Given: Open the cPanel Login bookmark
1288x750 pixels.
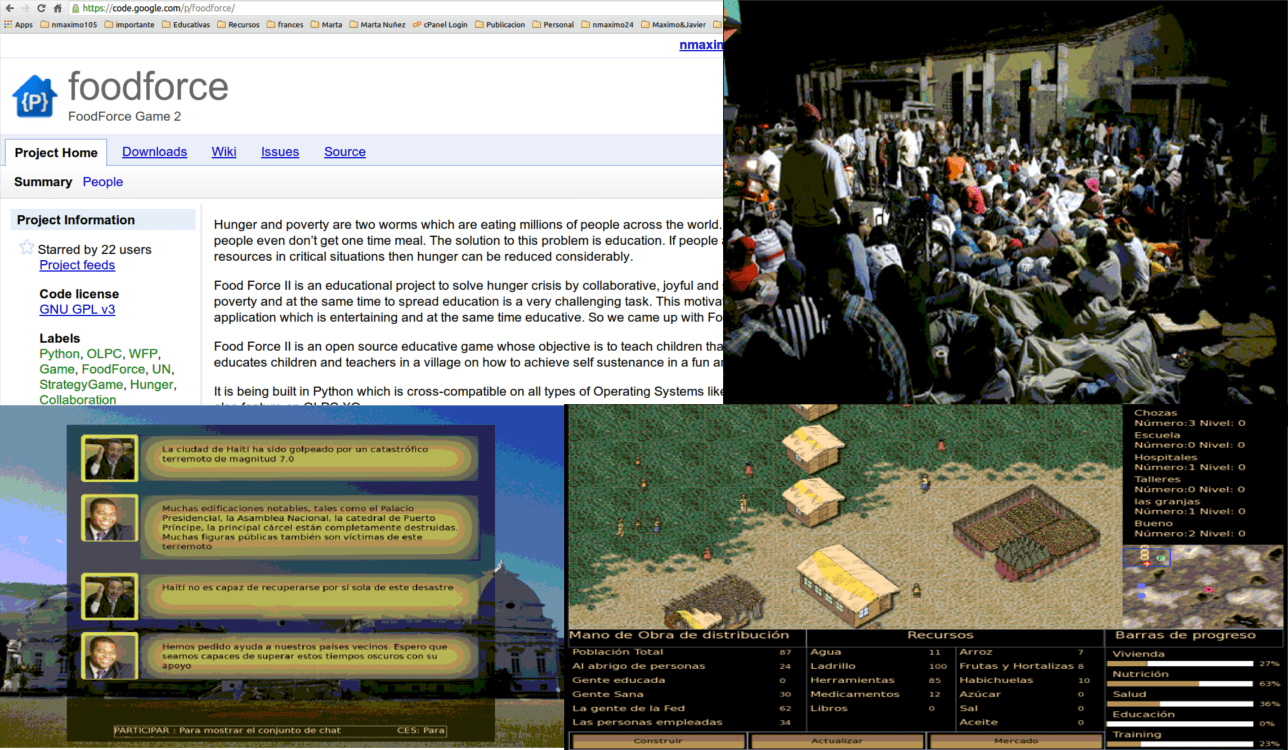Looking at the screenshot, I should tap(439, 25).
